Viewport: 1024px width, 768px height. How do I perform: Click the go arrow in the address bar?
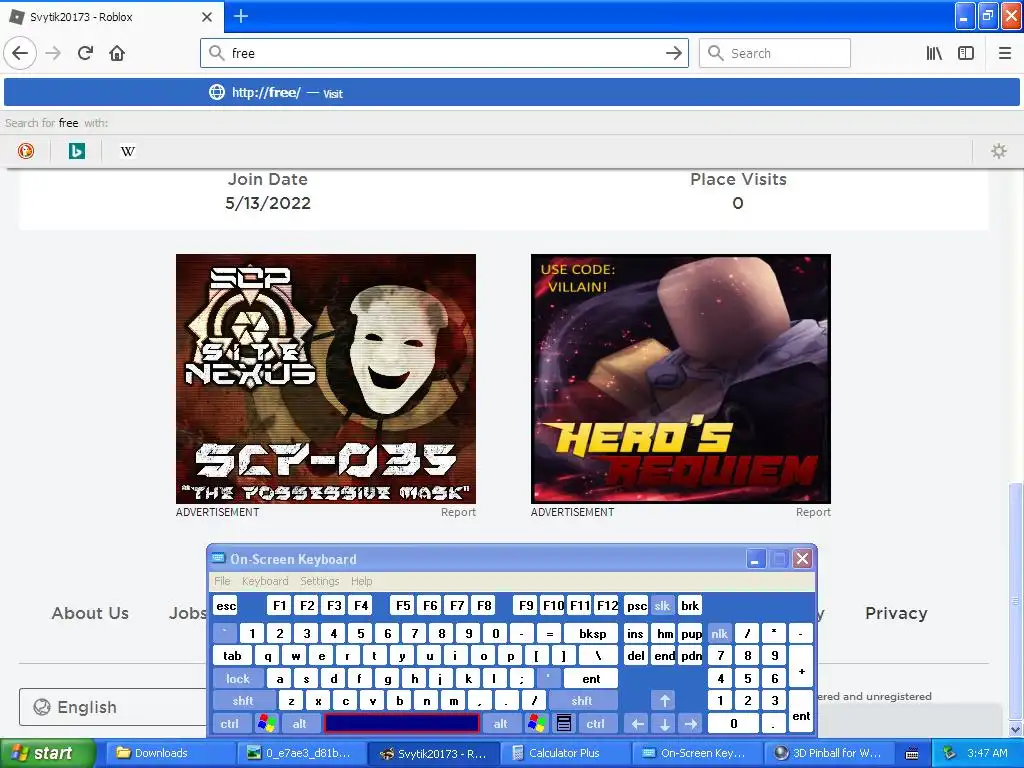673,53
